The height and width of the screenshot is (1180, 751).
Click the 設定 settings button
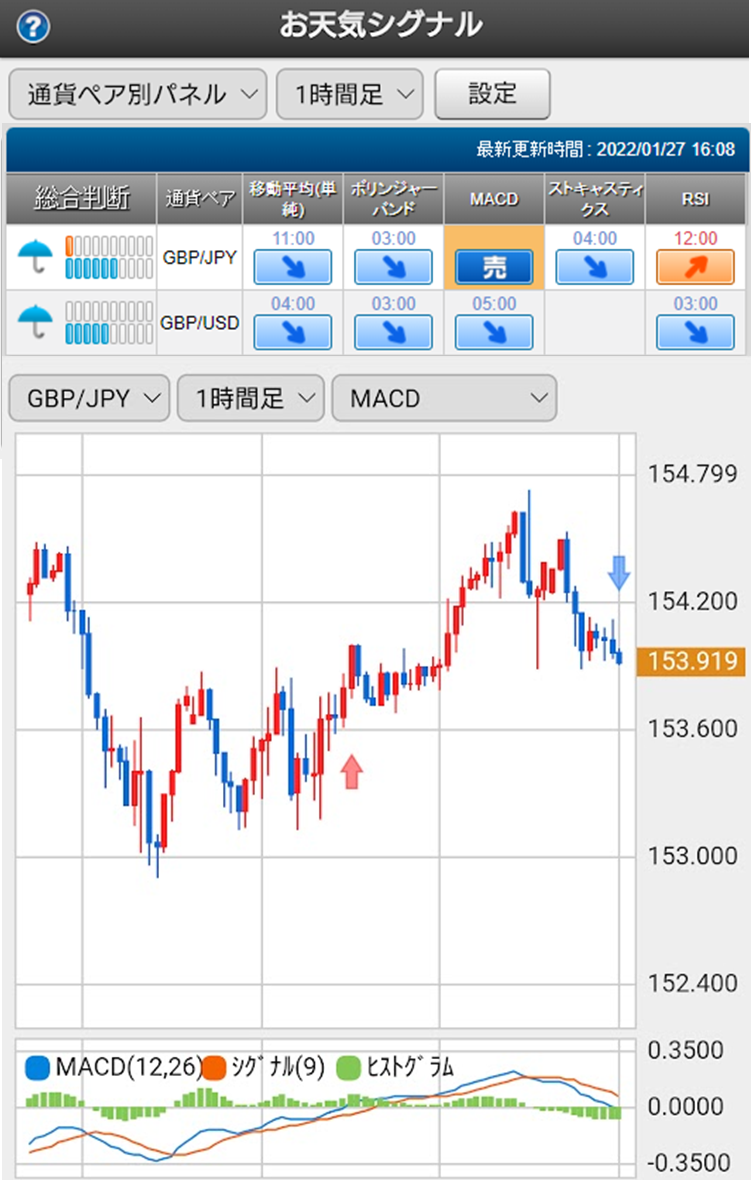(493, 94)
